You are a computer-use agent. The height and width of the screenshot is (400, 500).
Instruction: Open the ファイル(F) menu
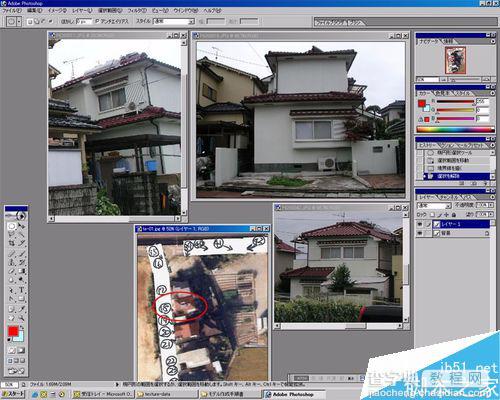coord(12,11)
